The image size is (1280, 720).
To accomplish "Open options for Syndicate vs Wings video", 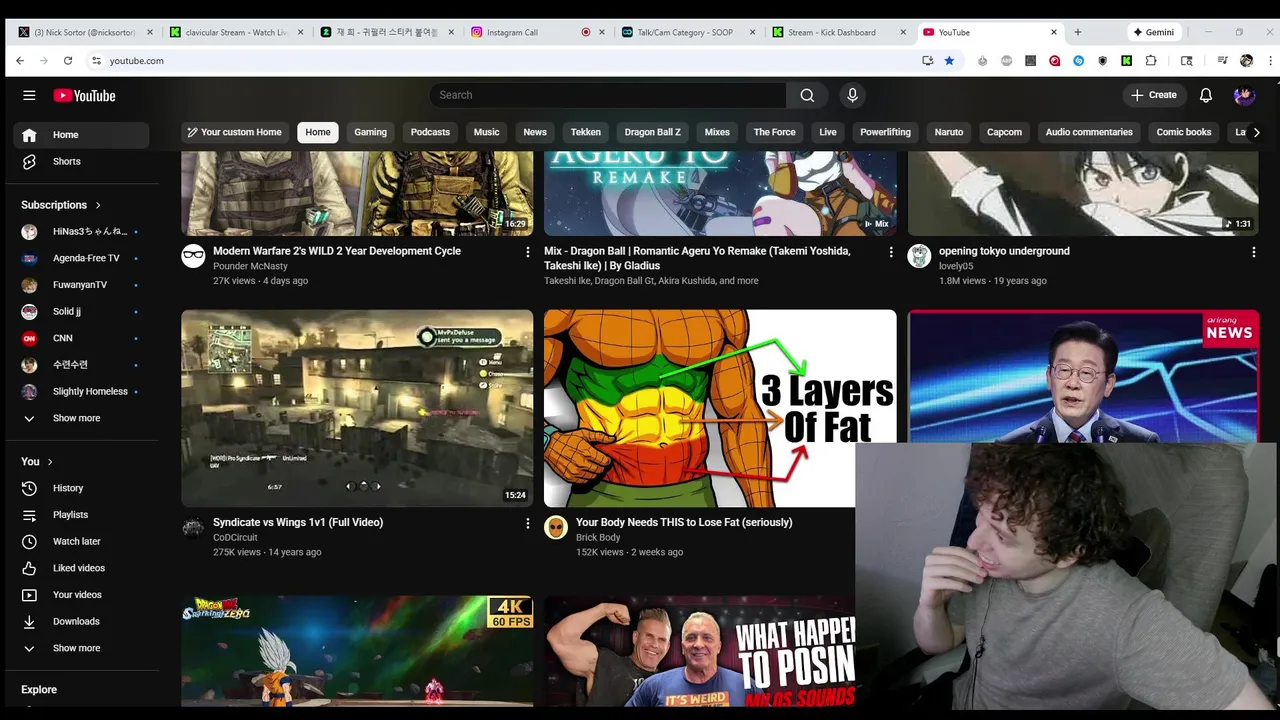I will pos(528,523).
